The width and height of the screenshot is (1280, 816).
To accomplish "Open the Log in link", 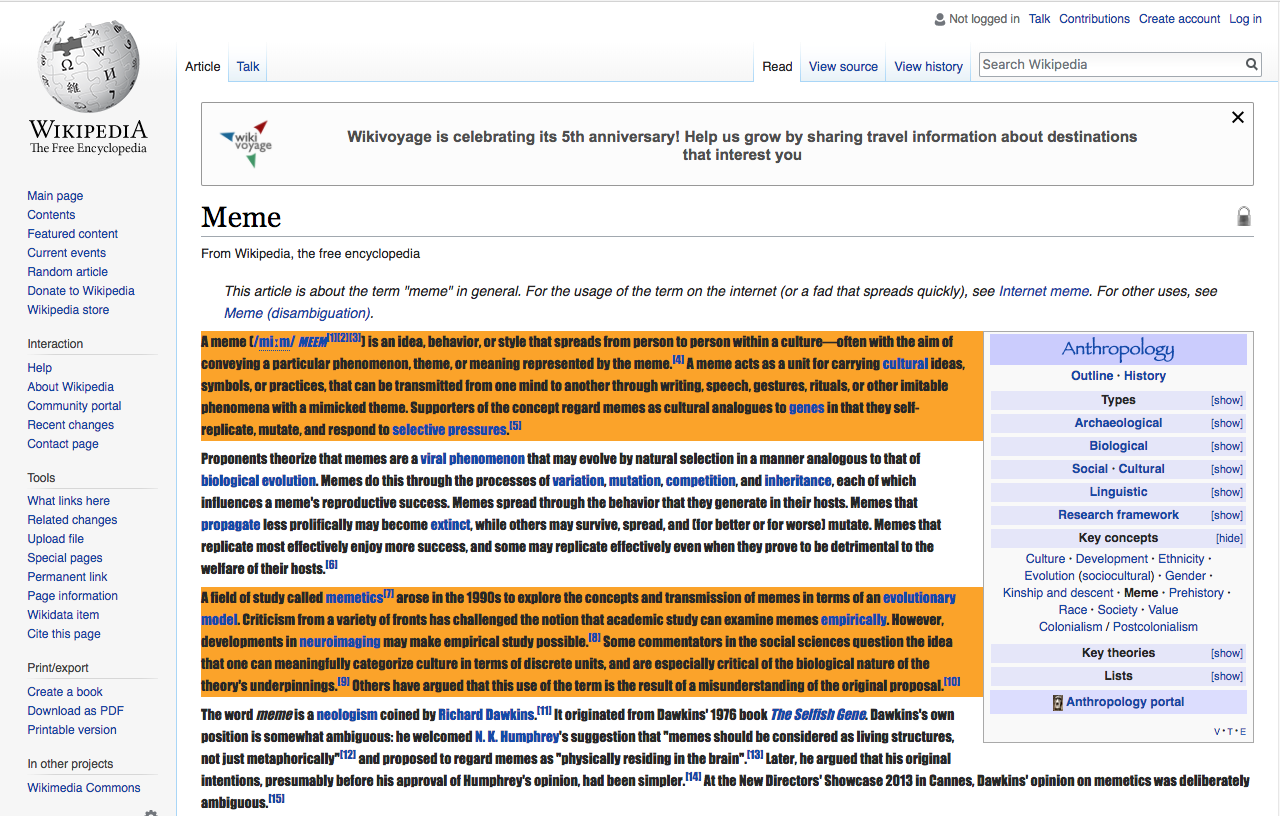I will pyautogui.click(x=1245, y=19).
